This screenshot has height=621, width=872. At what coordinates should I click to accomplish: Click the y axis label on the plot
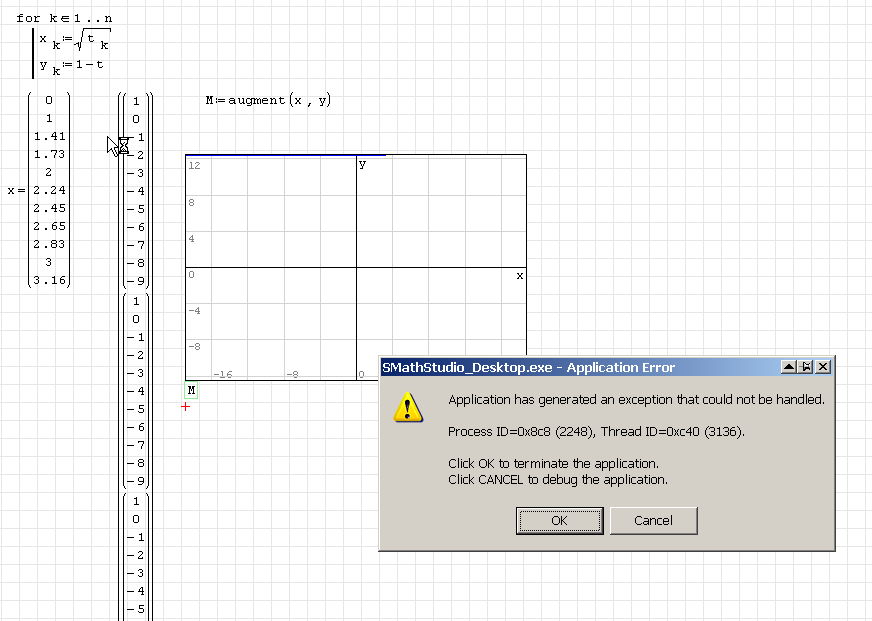tap(362, 164)
